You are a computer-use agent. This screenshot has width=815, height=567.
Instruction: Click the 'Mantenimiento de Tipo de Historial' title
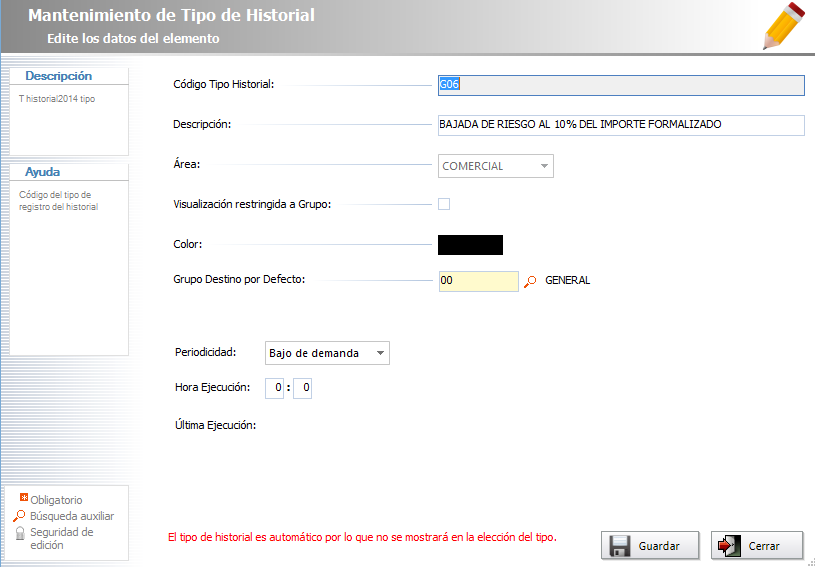[172, 15]
